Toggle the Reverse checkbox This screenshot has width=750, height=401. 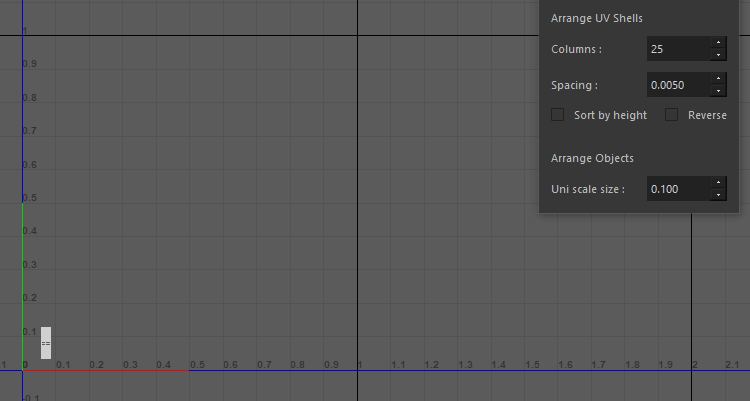click(x=672, y=115)
